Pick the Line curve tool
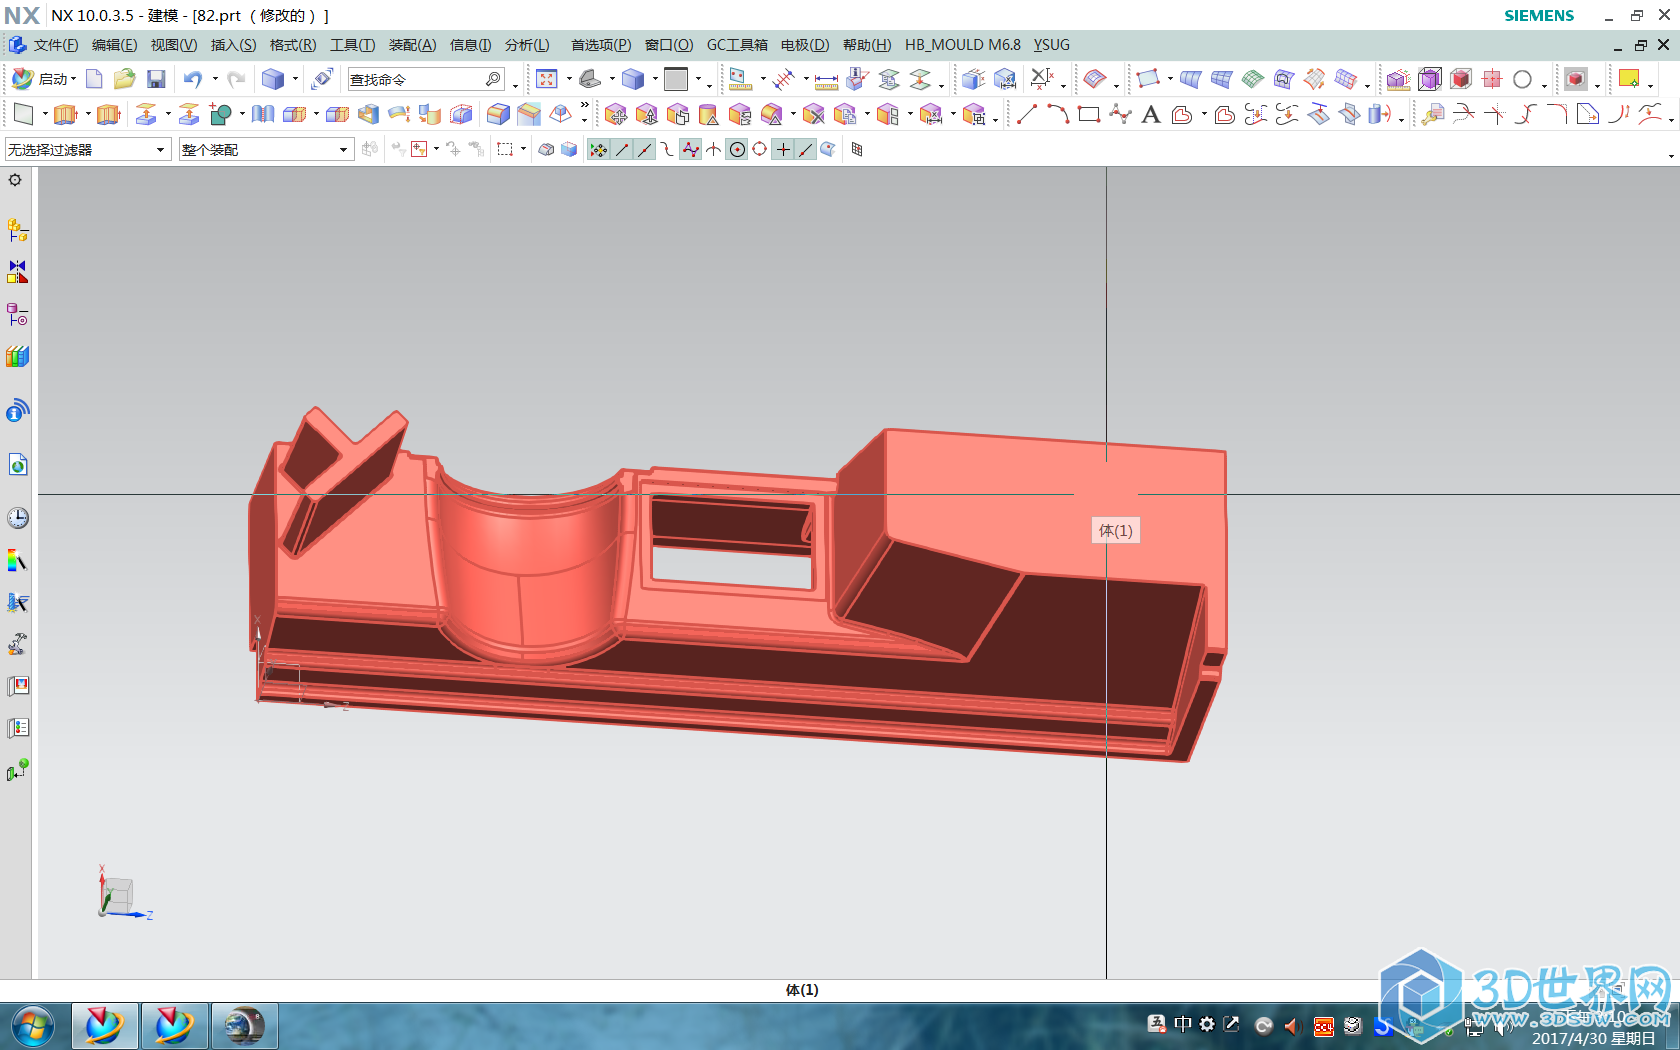1680x1050 pixels. (x=1027, y=114)
